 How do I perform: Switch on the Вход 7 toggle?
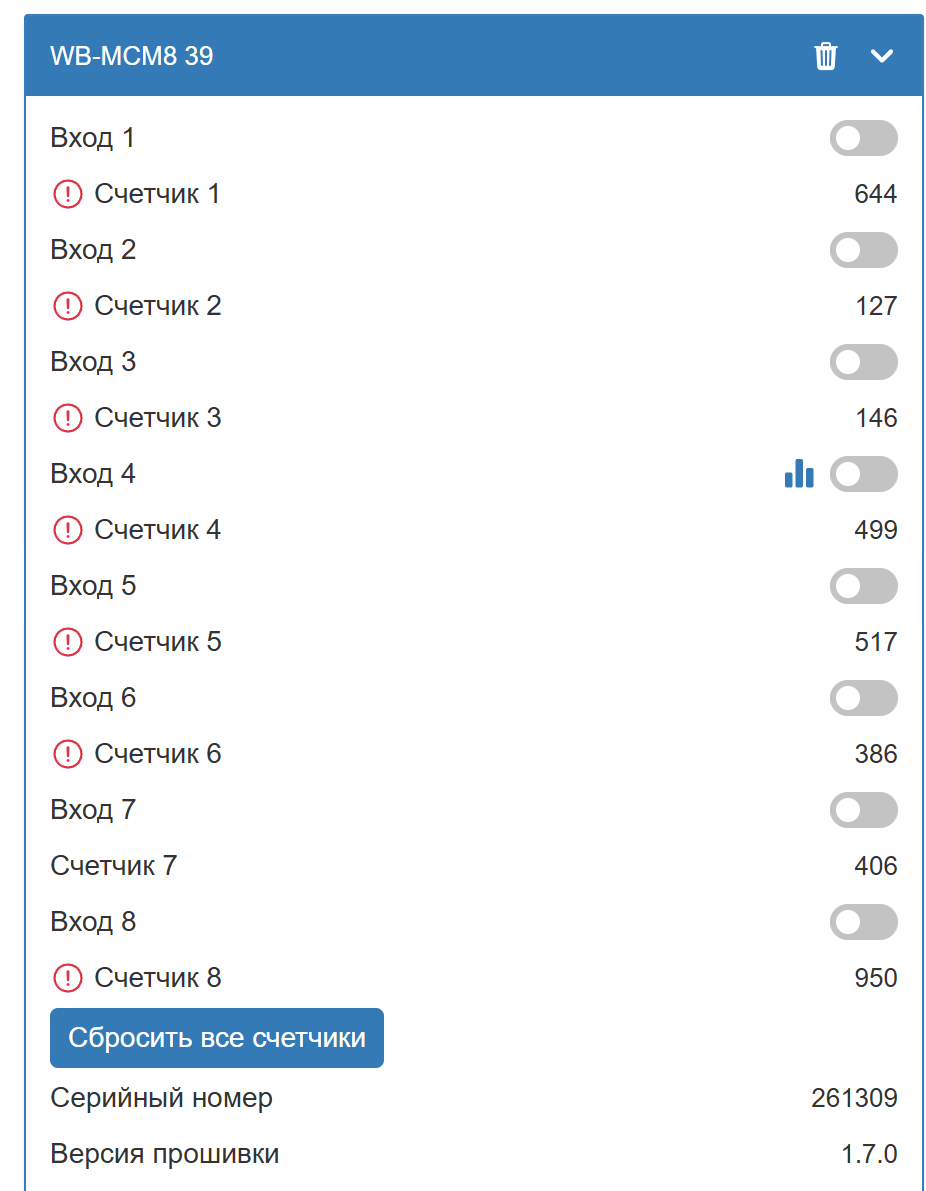click(x=863, y=810)
